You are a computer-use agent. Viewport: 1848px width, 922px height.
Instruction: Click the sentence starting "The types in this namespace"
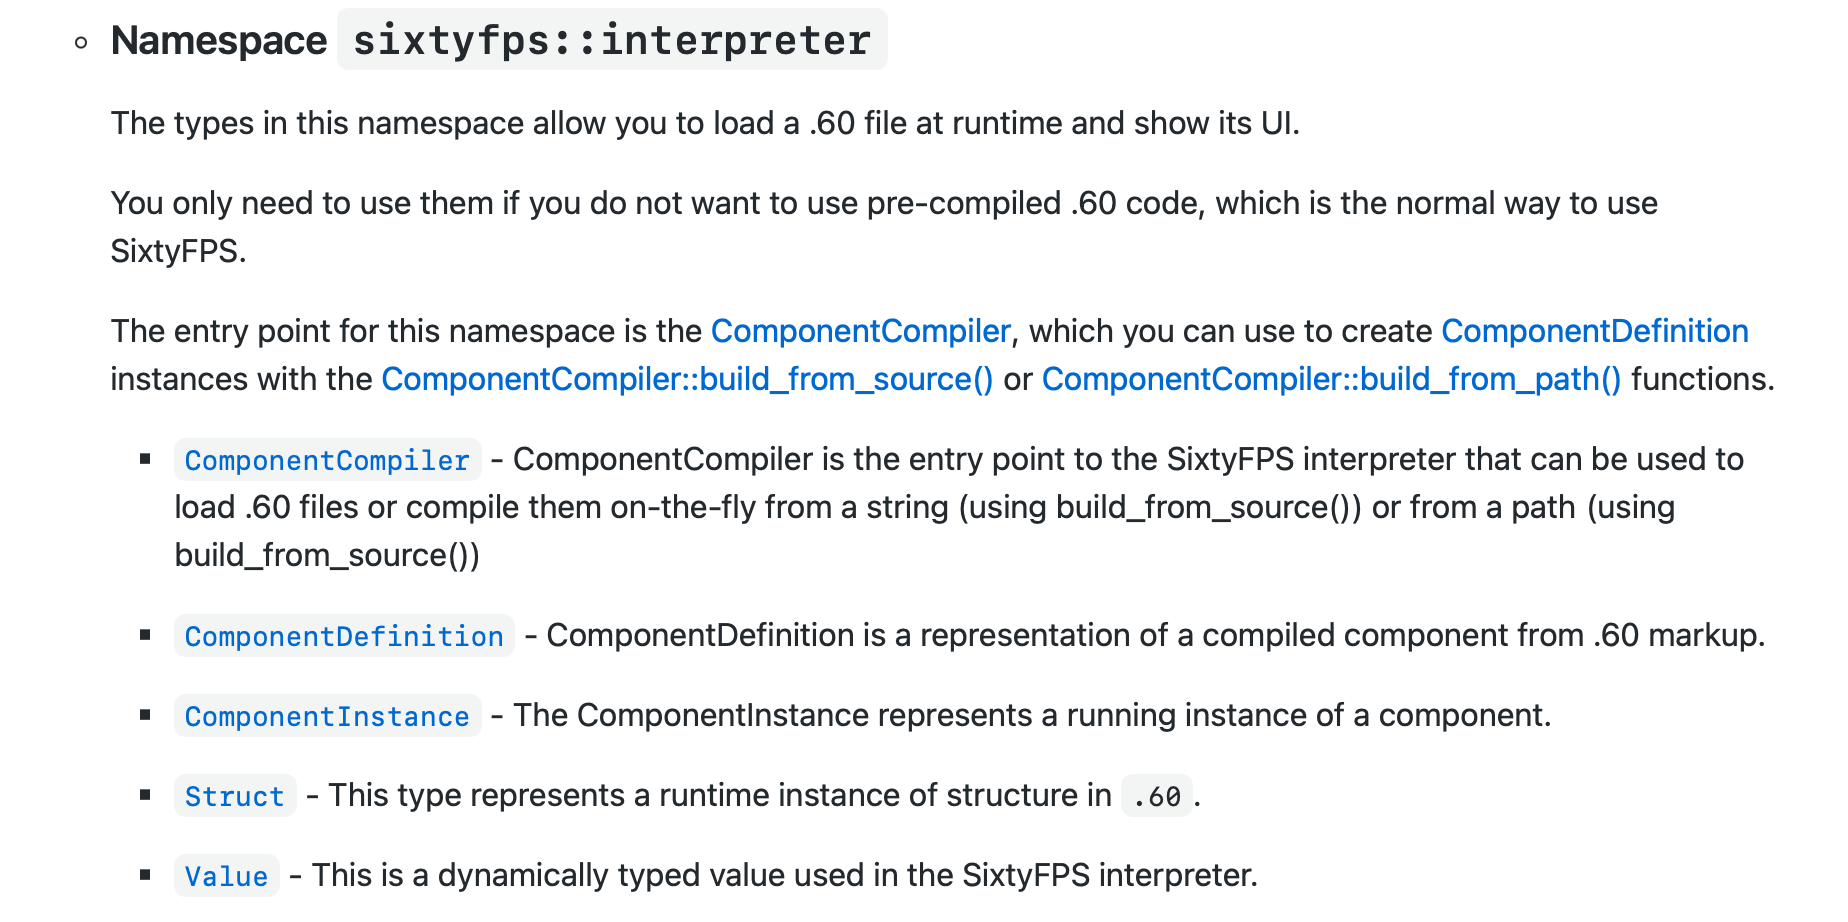click(705, 123)
